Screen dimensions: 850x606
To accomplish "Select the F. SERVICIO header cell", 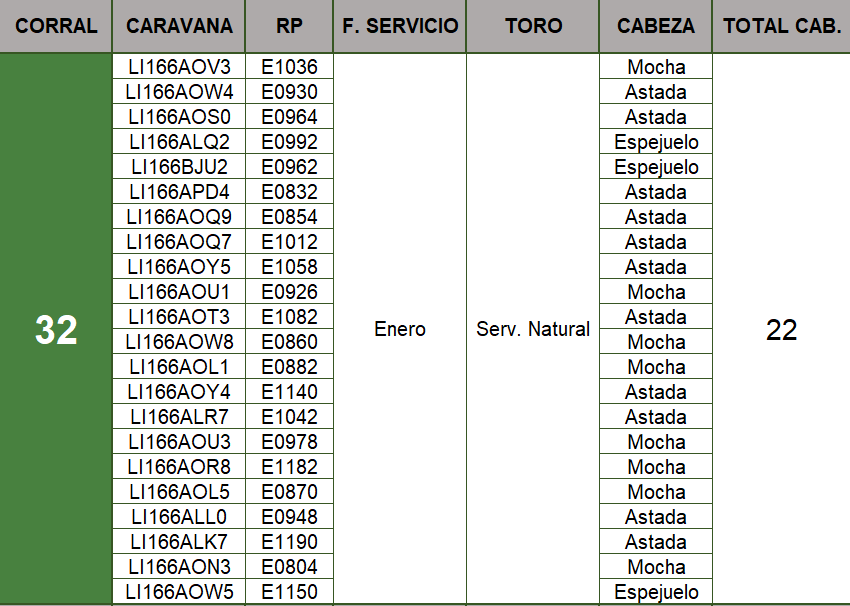I will (x=400, y=26).
